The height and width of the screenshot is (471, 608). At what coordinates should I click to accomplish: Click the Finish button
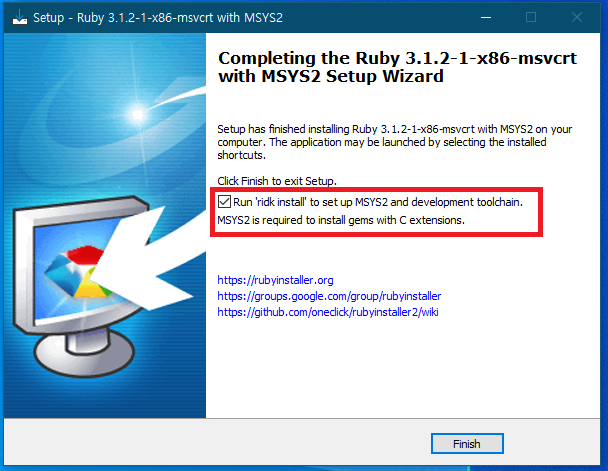pos(467,443)
